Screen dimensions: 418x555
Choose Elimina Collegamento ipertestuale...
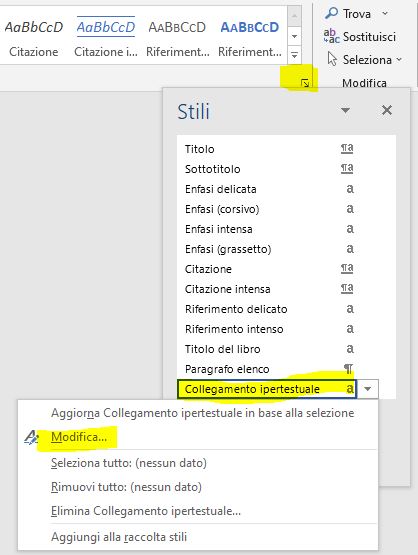pyautogui.click(x=146, y=511)
